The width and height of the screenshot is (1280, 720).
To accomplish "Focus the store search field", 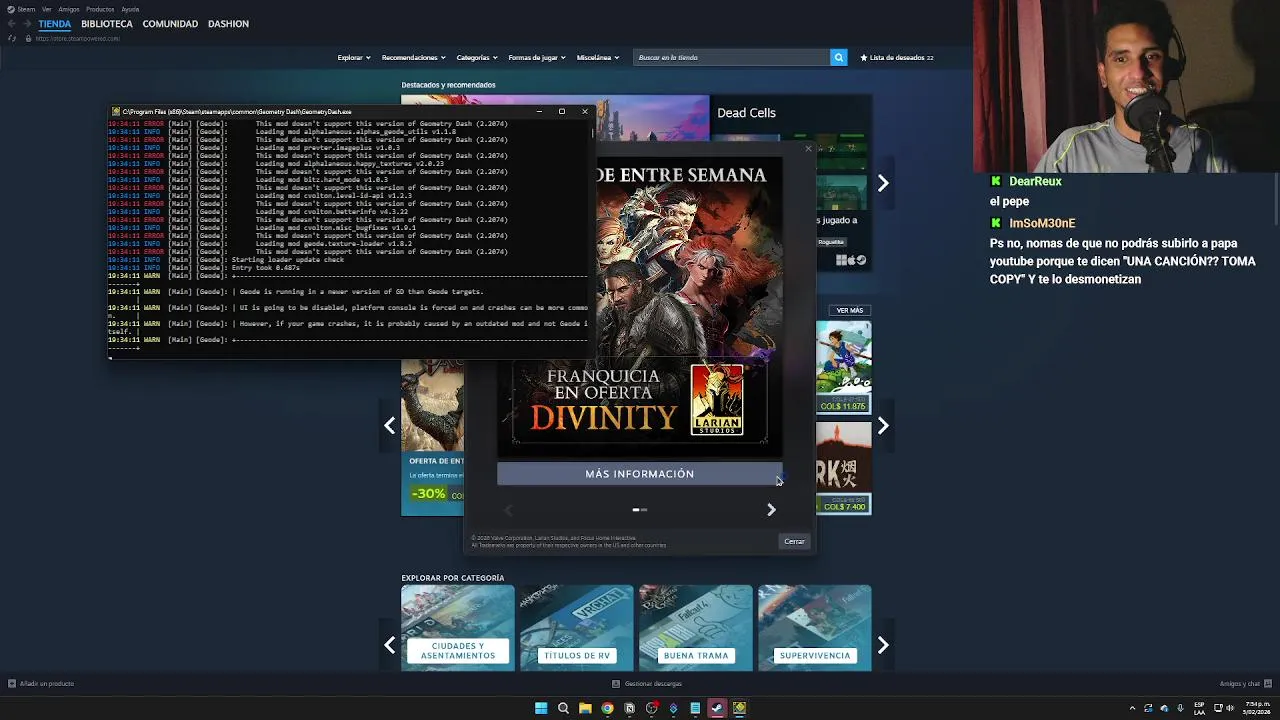I will [732, 57].
